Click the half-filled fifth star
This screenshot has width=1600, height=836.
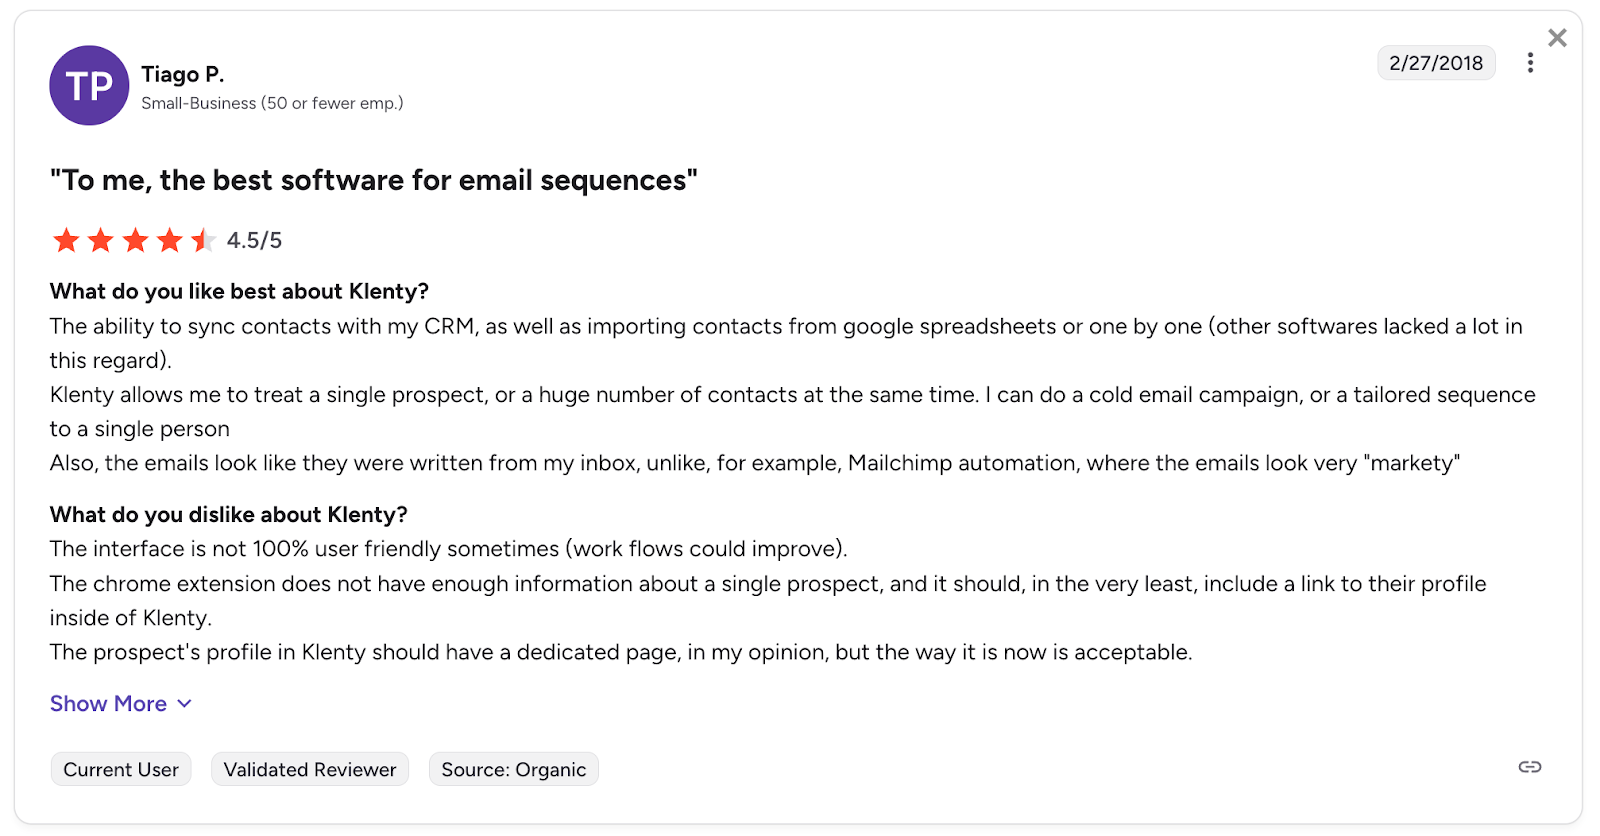[203, 240]
